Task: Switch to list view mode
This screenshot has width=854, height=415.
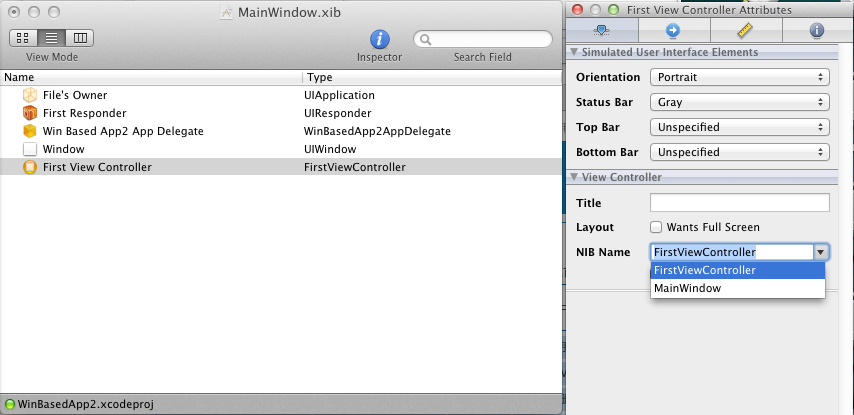Action: (x=52, y=38)
